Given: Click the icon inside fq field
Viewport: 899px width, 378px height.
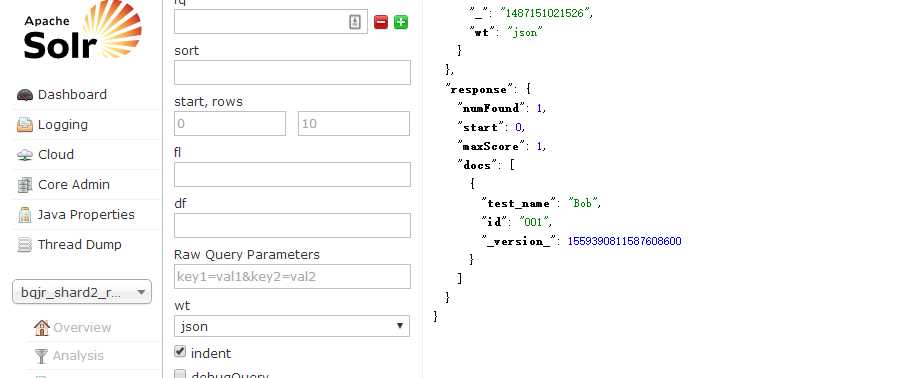Looking at the screenshot, I should click(355, 22).
